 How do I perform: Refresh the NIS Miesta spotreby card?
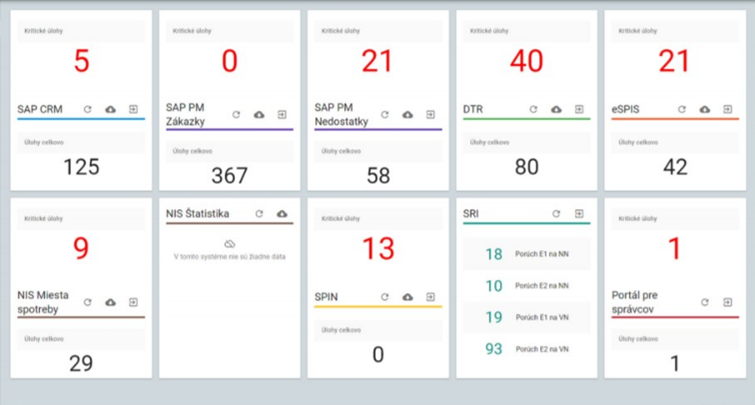87,302
